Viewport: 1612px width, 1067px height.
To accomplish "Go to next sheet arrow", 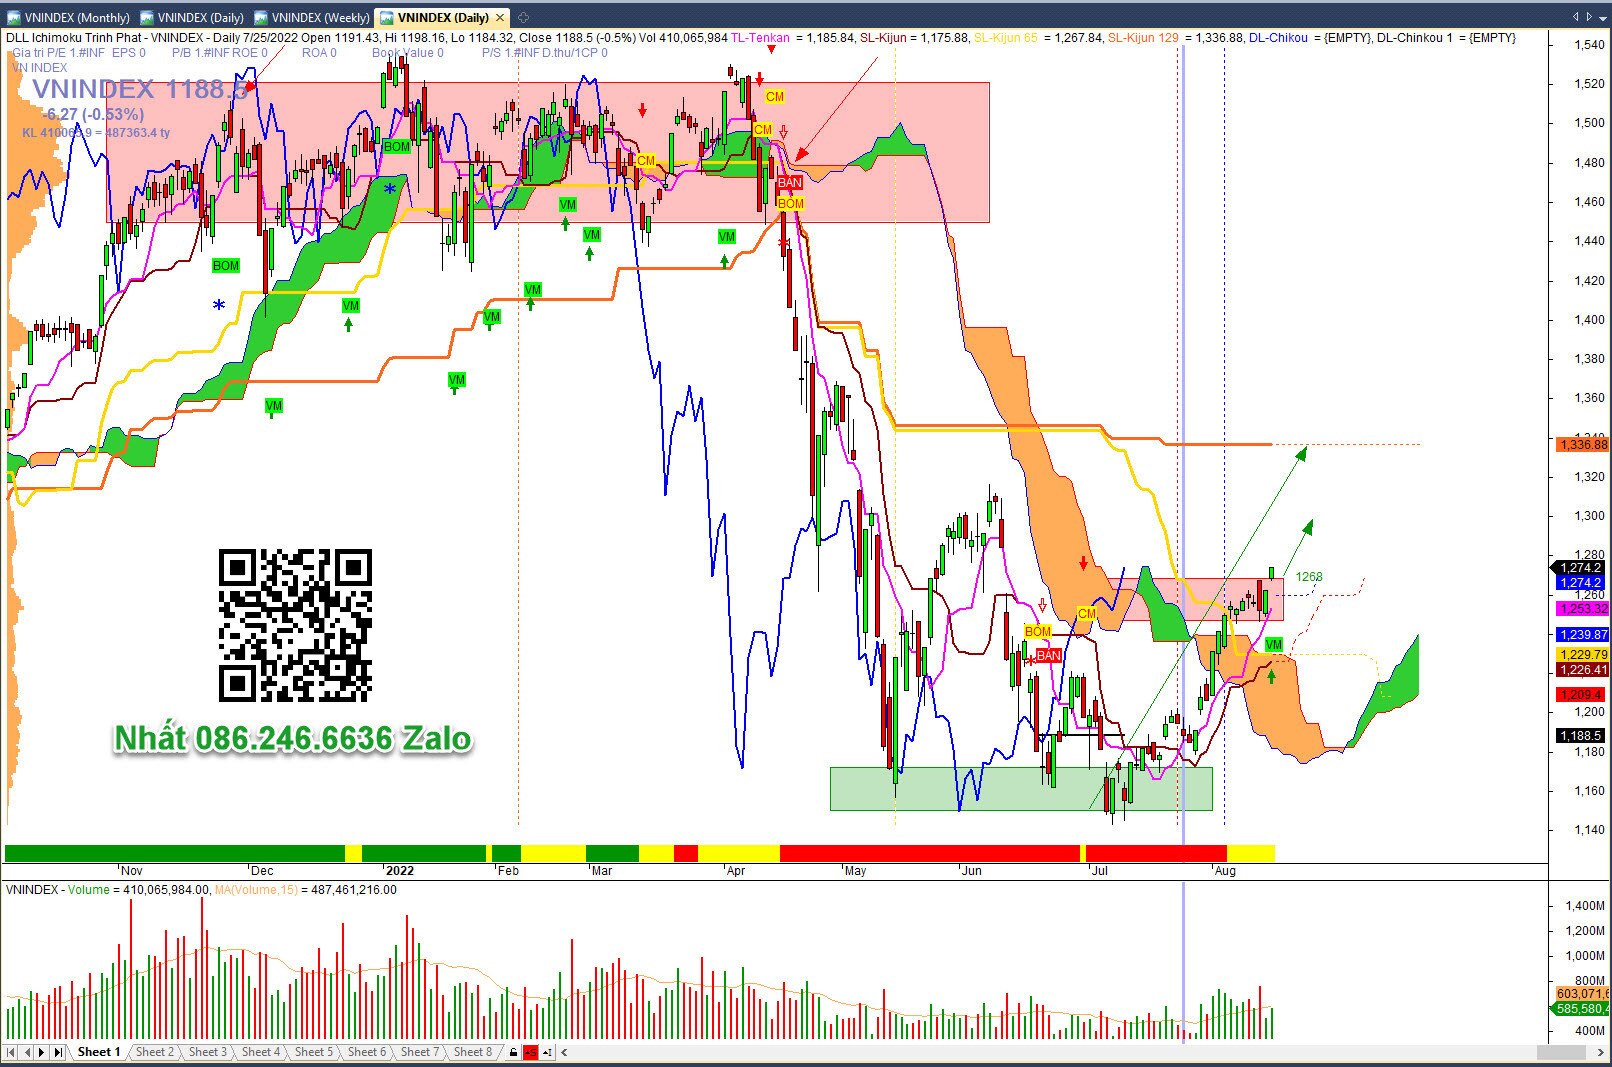I will (42, 1052).
